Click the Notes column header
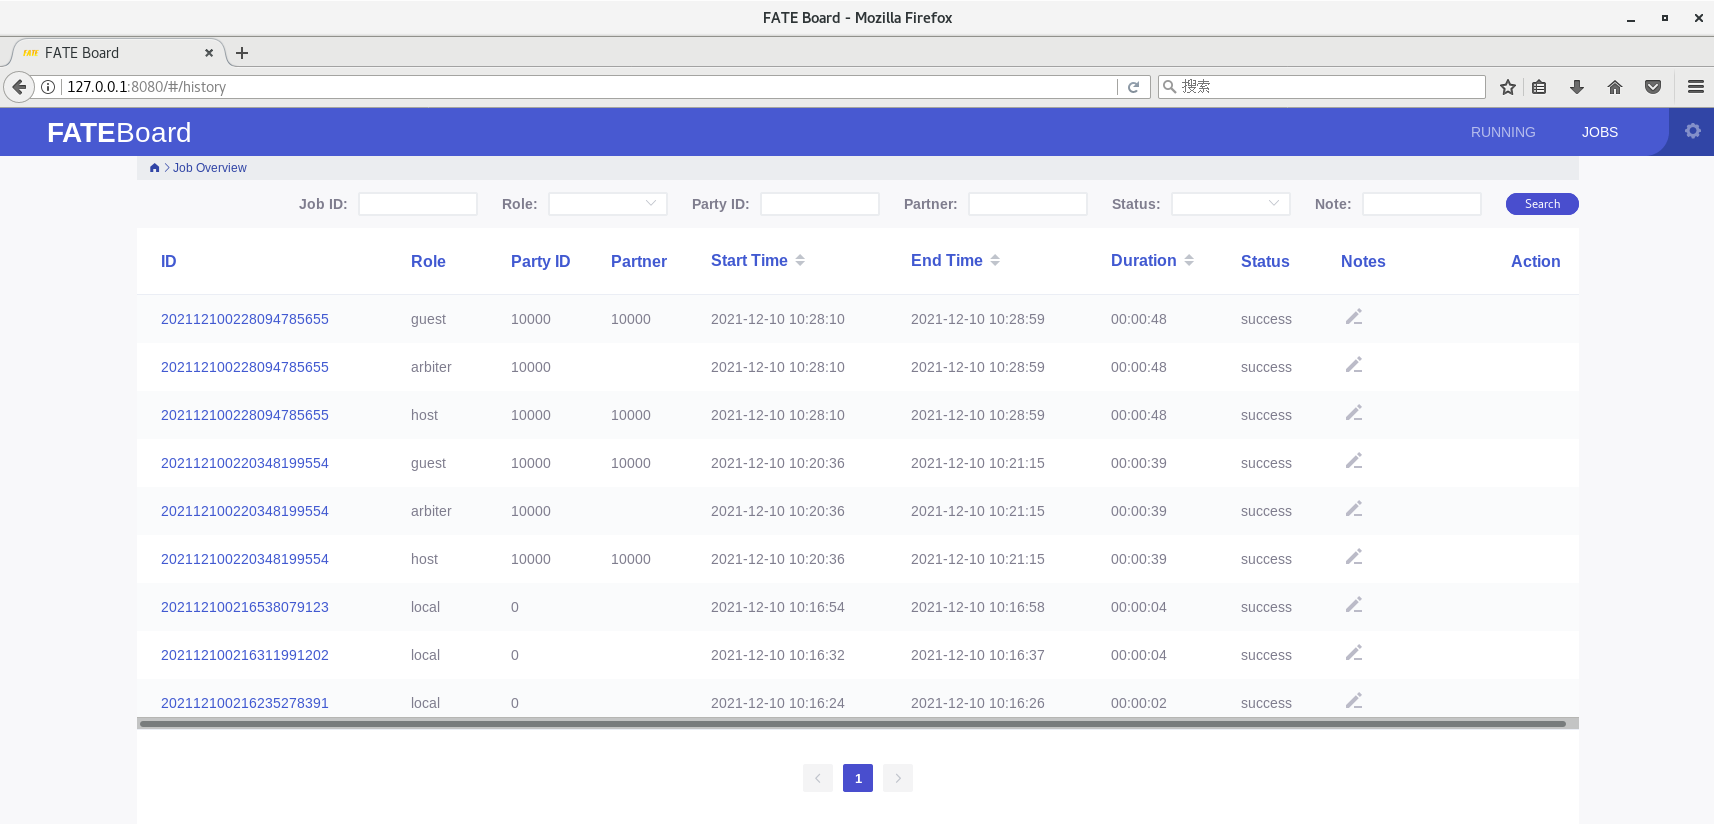 1363,261
